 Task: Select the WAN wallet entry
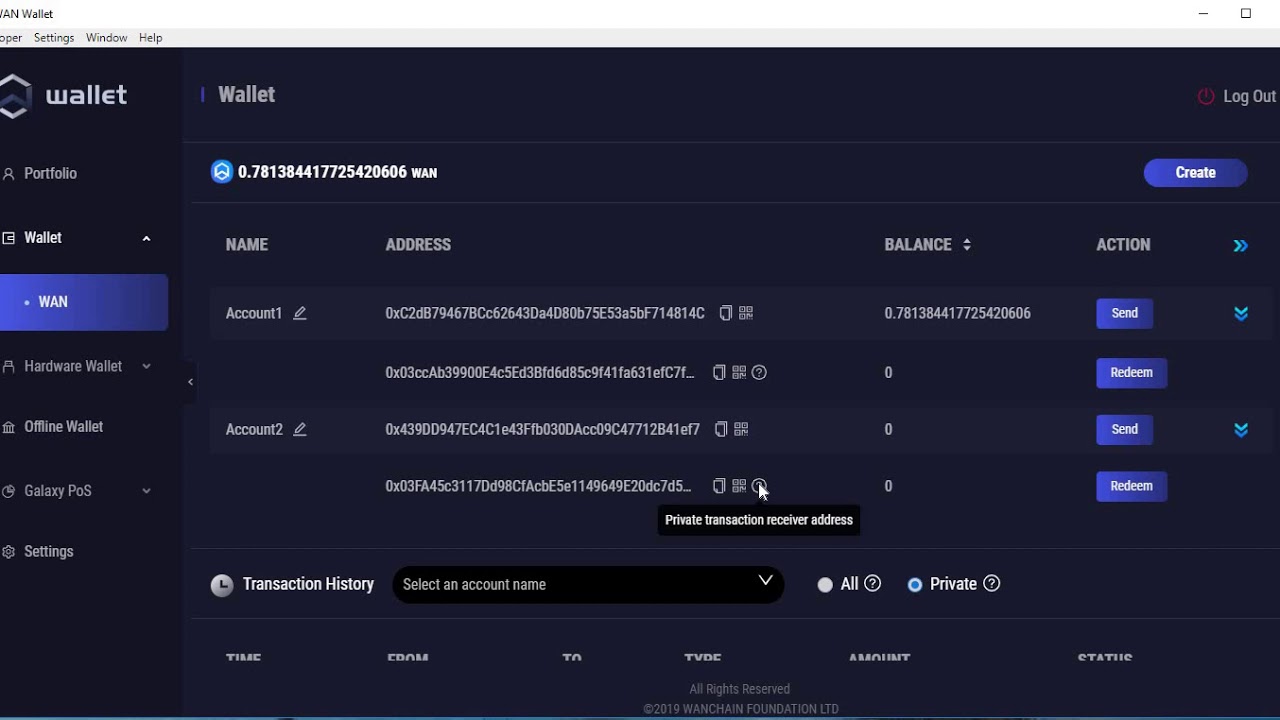point(84,302)
